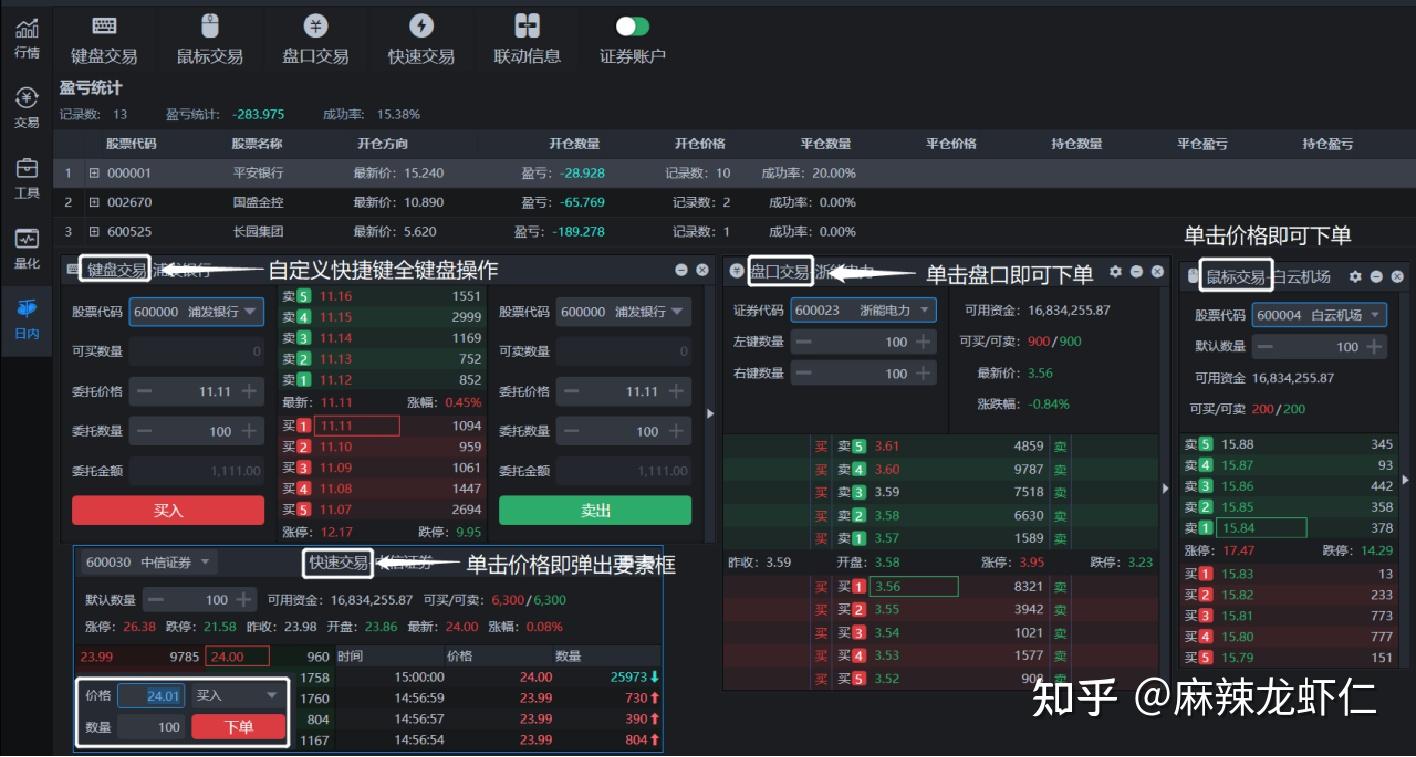Open settings gear in 盘口交易 panel
Viewport: 1416px width, 757px height.
pyautogui.click(x=1115, y=271)
